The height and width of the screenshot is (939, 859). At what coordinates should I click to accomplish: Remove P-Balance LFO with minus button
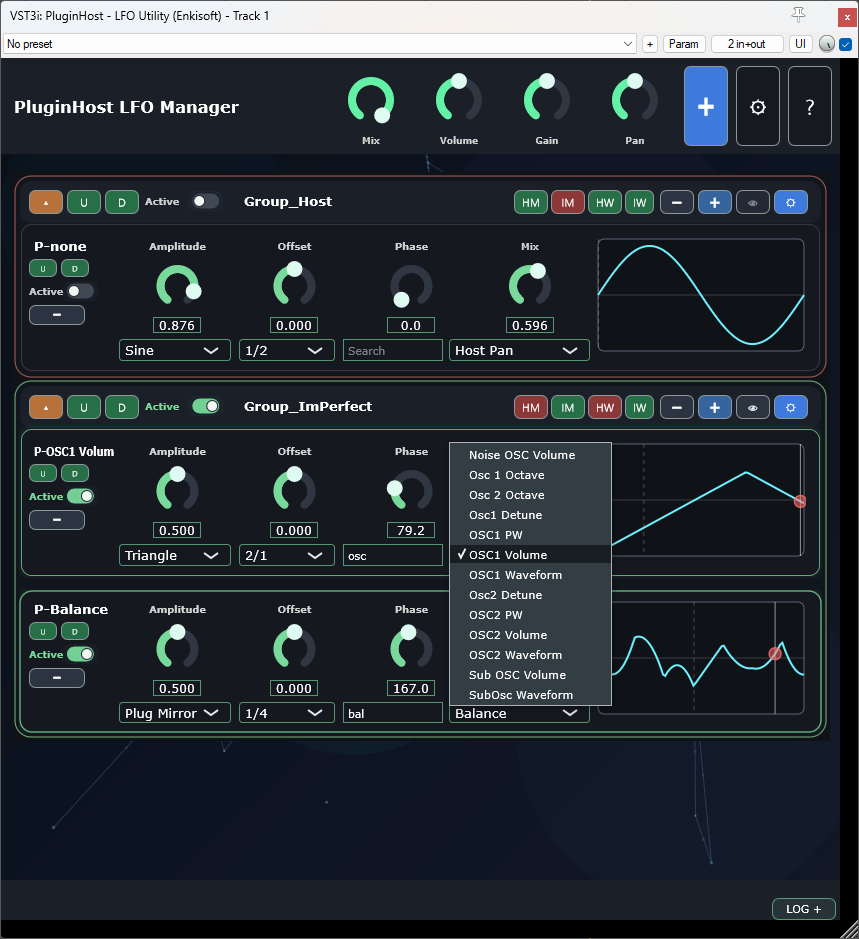pyautogui.click(x=57, y=678)
